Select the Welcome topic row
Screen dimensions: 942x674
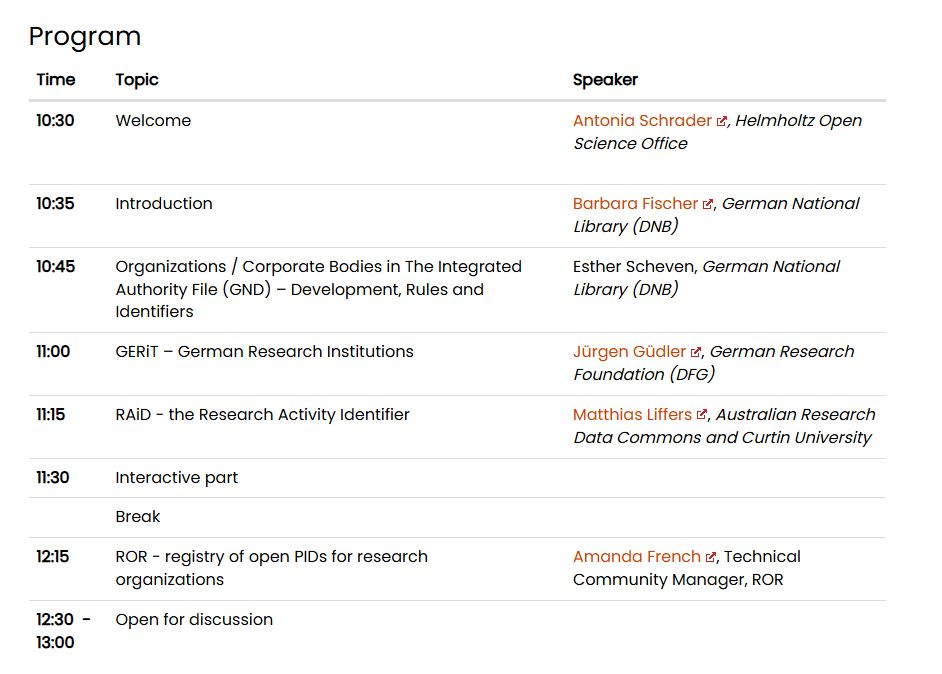coord(153,121)
